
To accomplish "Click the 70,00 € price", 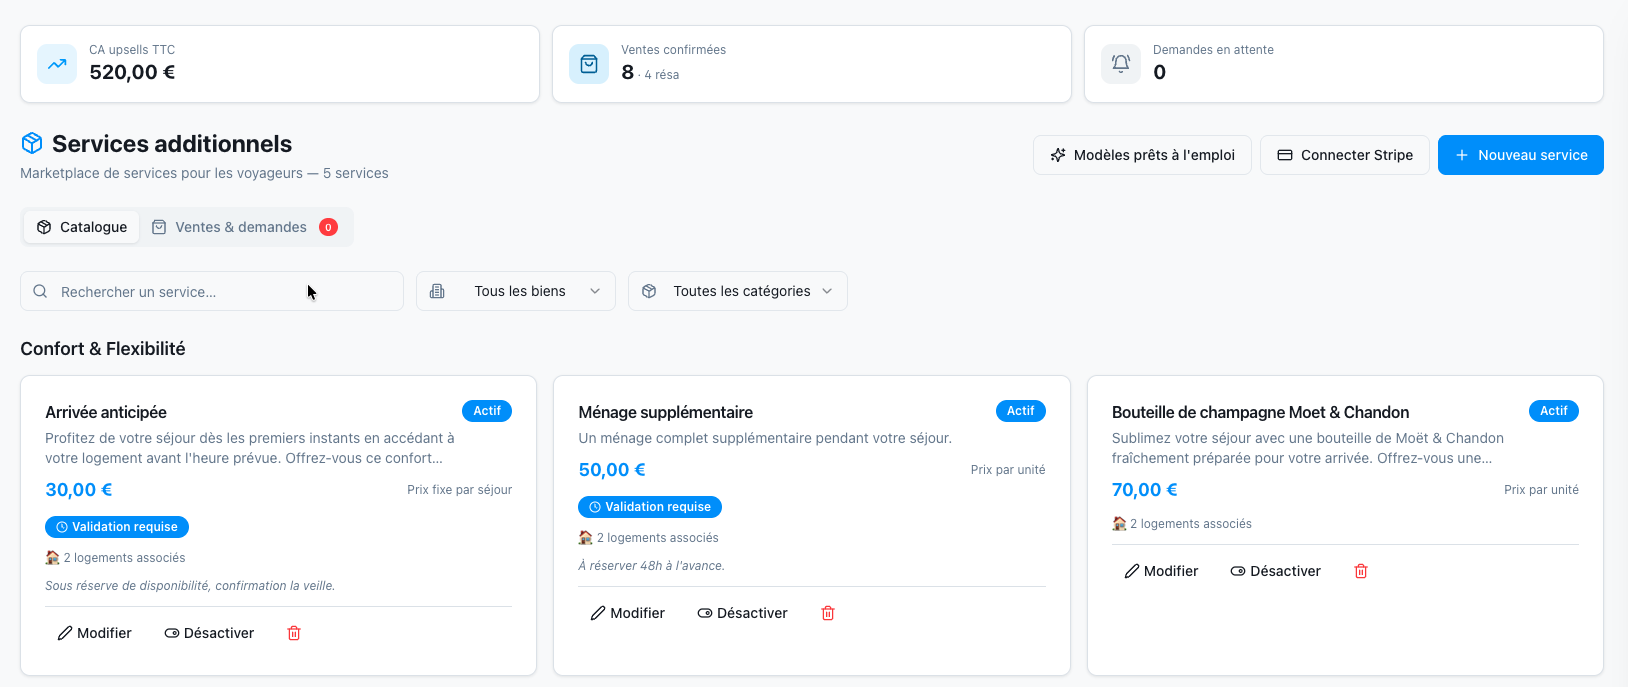I will point(1145,490).
